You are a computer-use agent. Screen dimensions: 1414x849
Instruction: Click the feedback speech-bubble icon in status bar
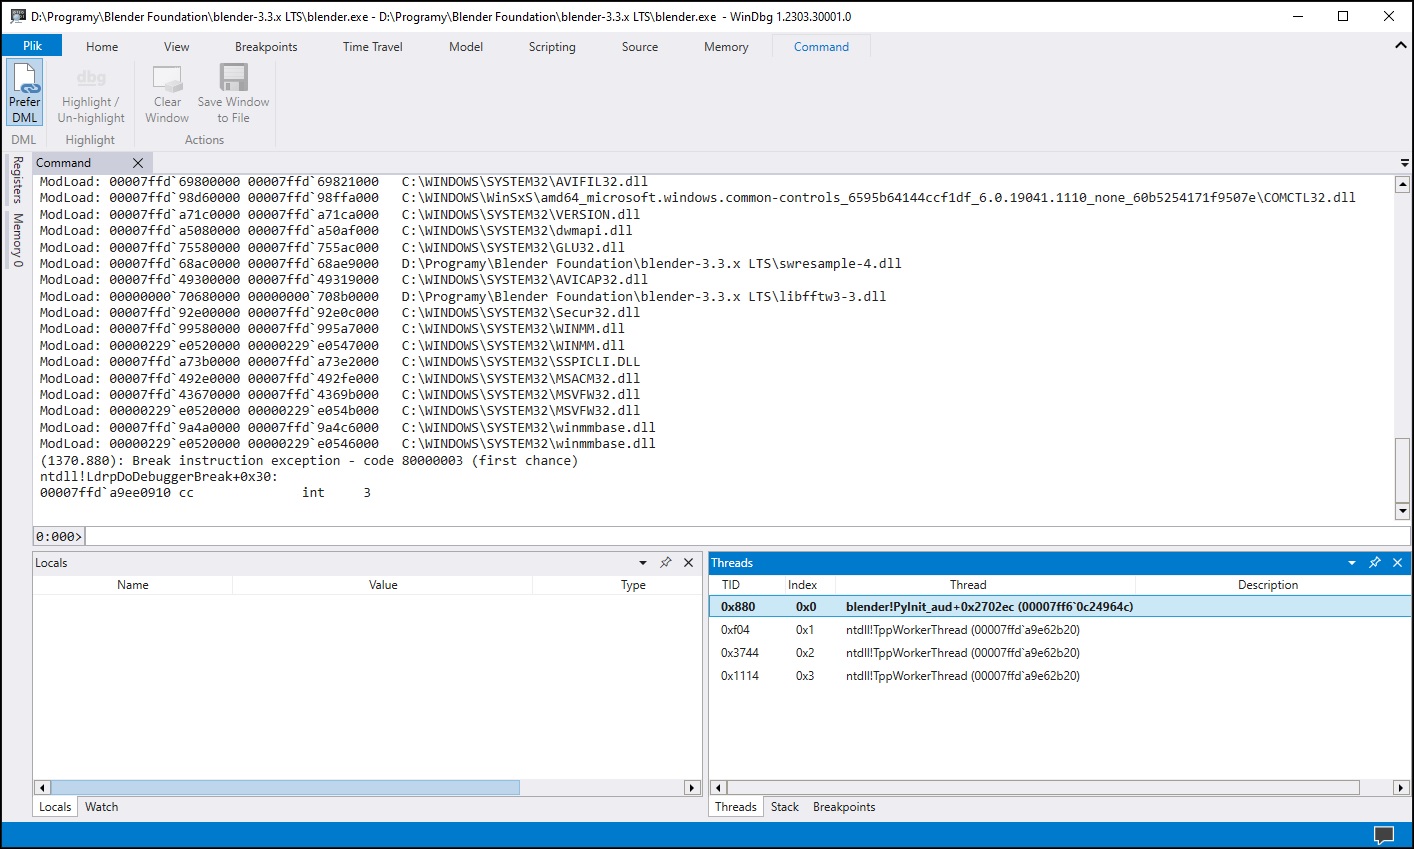click(x=1384, y=836)
